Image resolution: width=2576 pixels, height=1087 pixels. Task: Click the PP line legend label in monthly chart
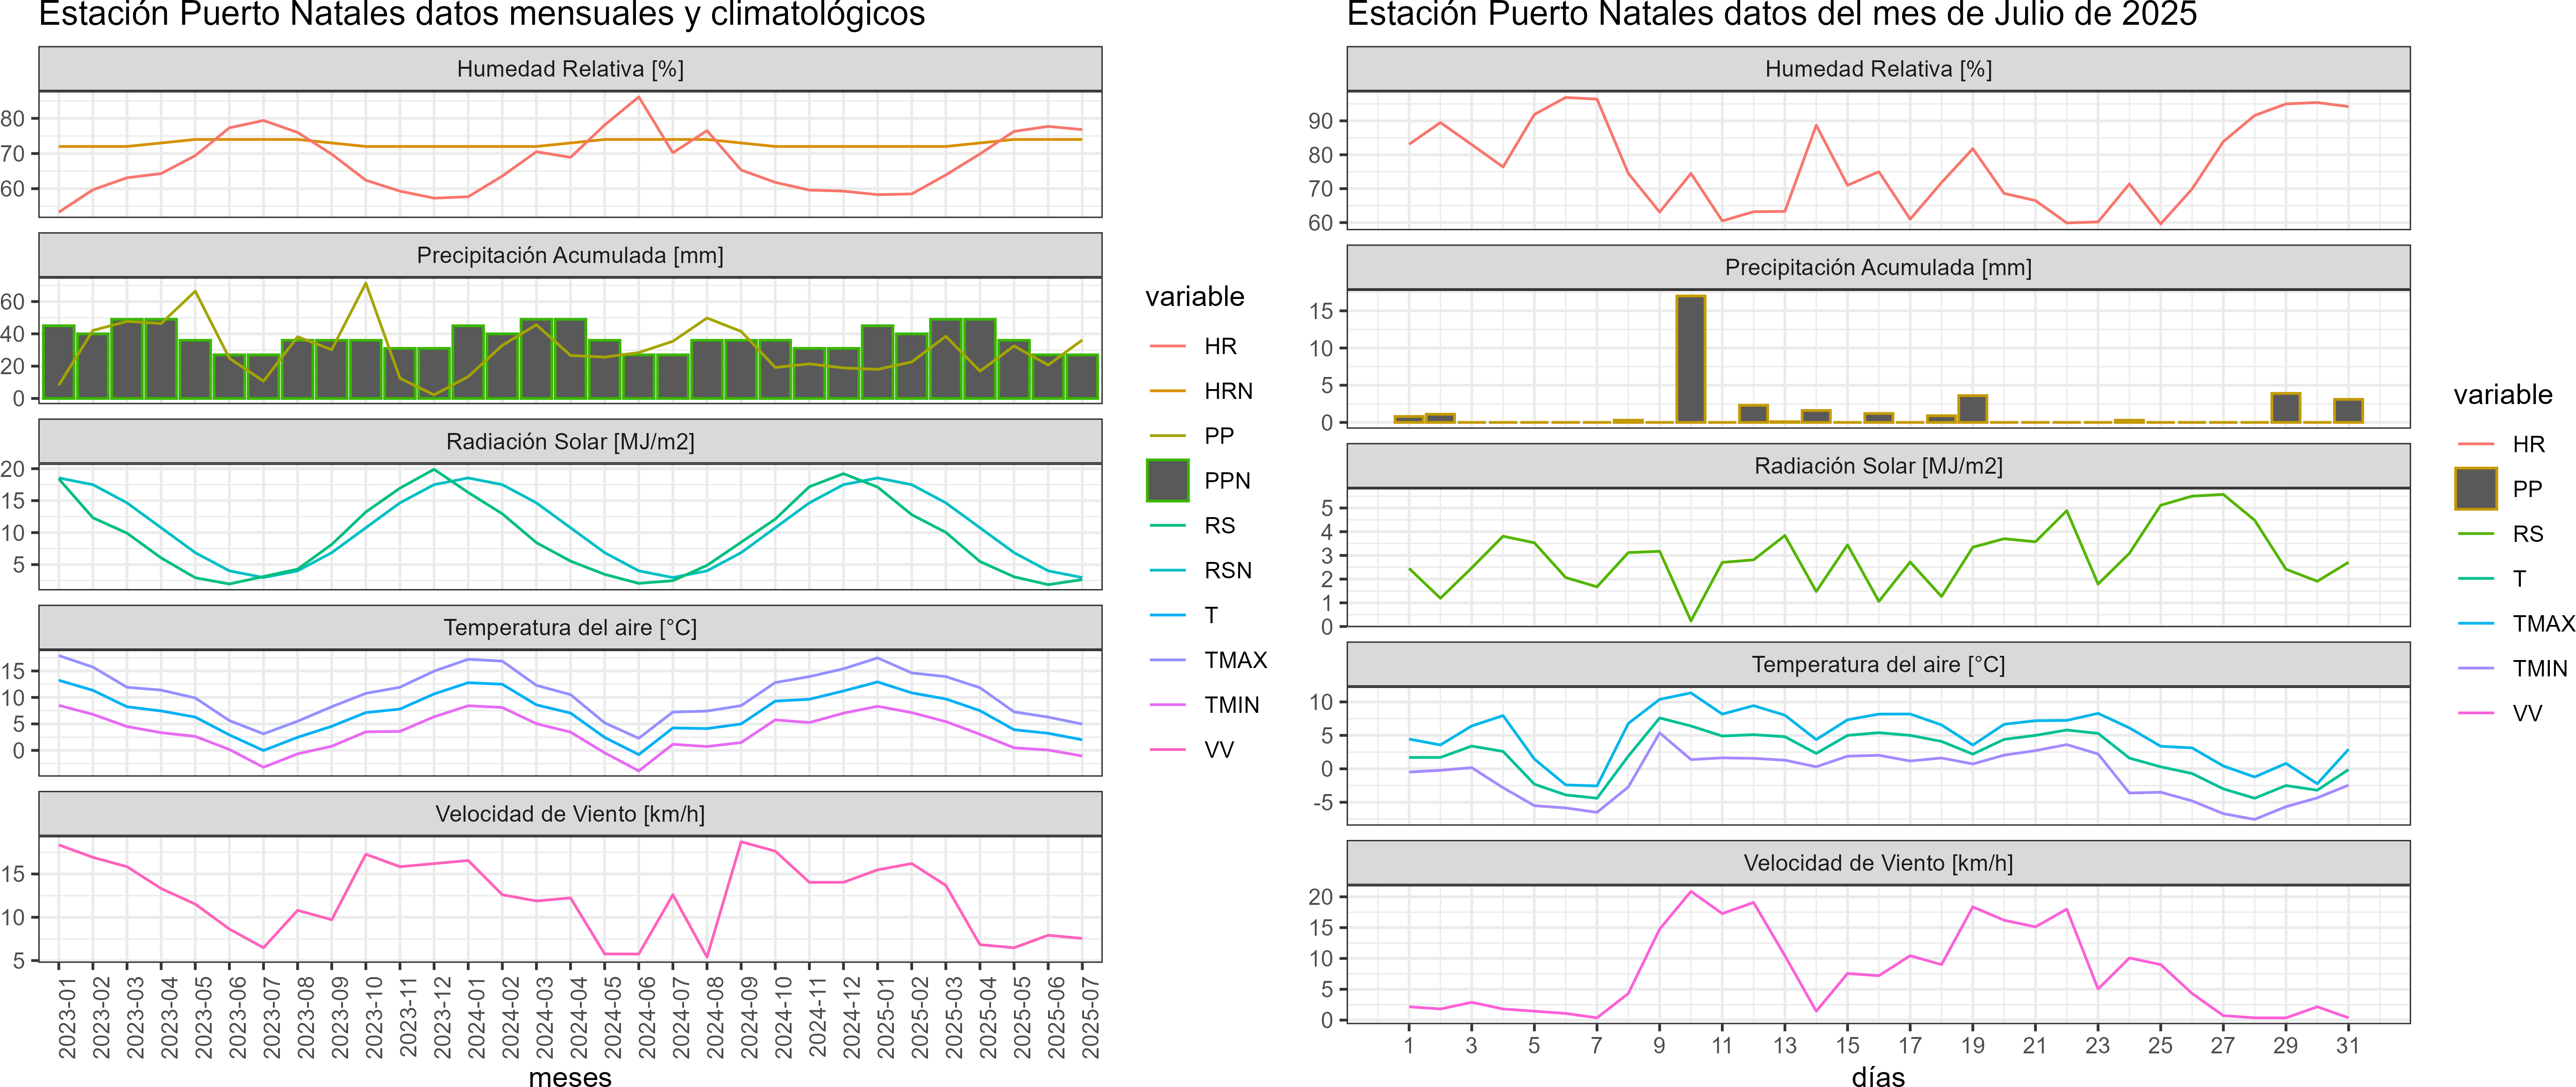click(1219, 436)
